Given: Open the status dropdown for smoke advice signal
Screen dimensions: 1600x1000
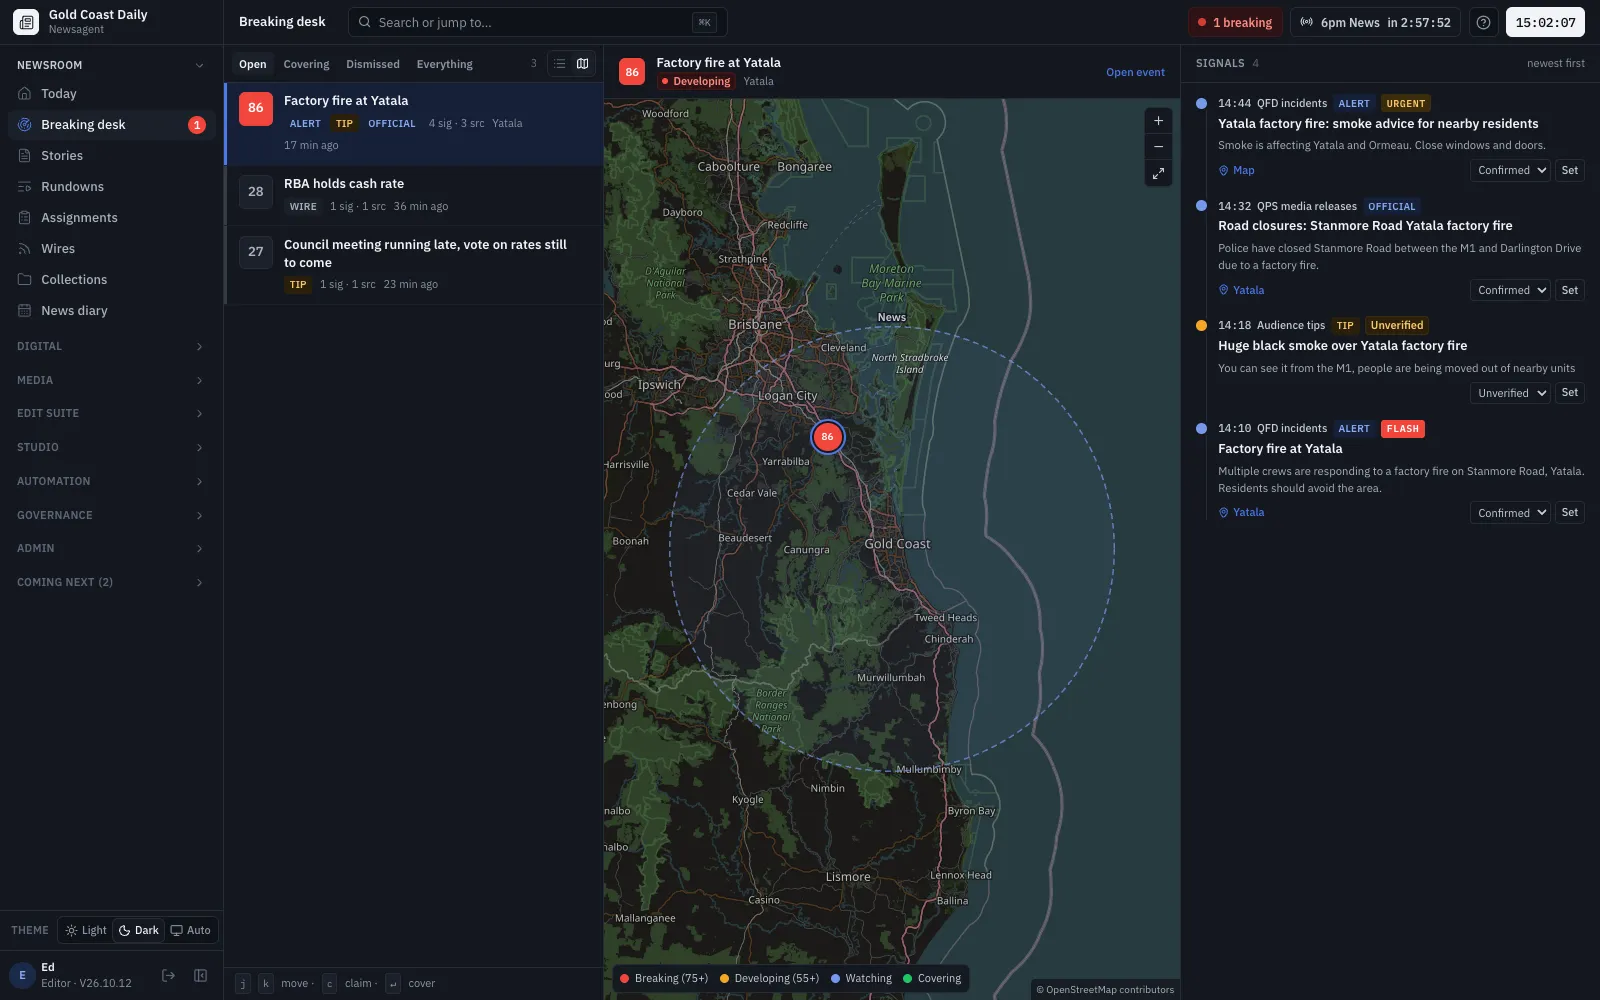Looking at the screenshot, I should pos(1511,171).
